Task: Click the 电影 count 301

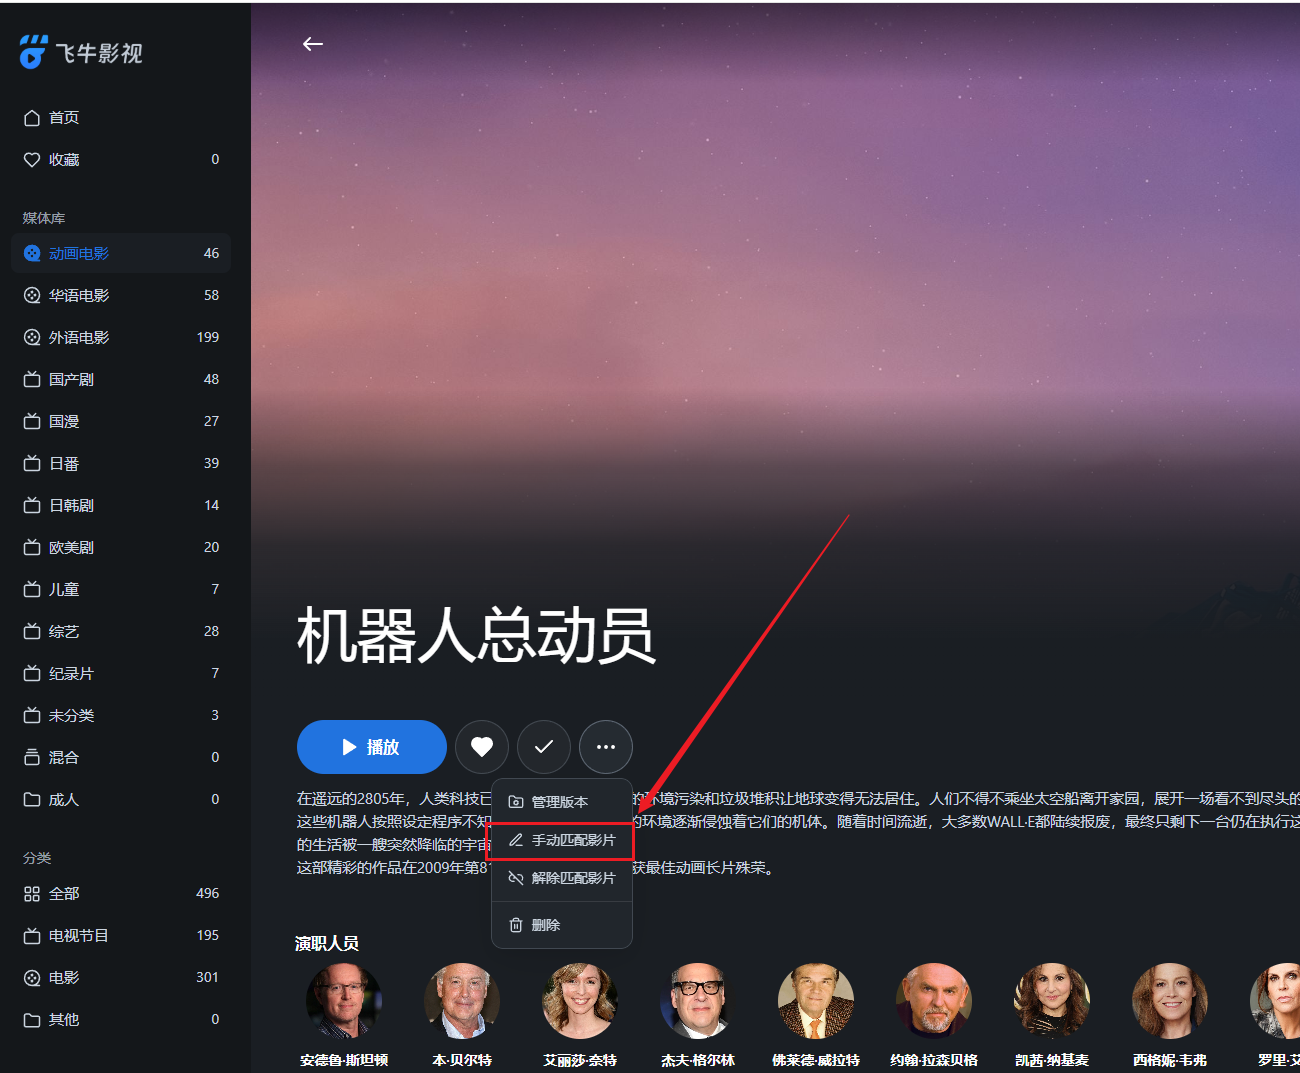Action: 208,978
